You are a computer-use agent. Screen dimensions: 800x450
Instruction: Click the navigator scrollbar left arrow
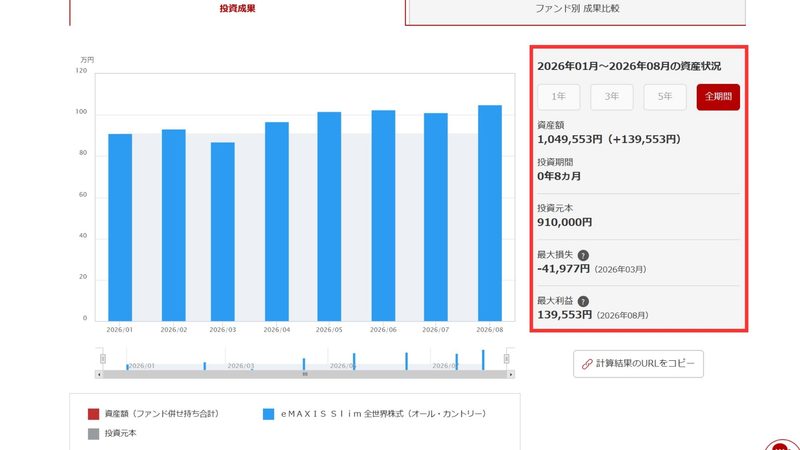point(99,374)
